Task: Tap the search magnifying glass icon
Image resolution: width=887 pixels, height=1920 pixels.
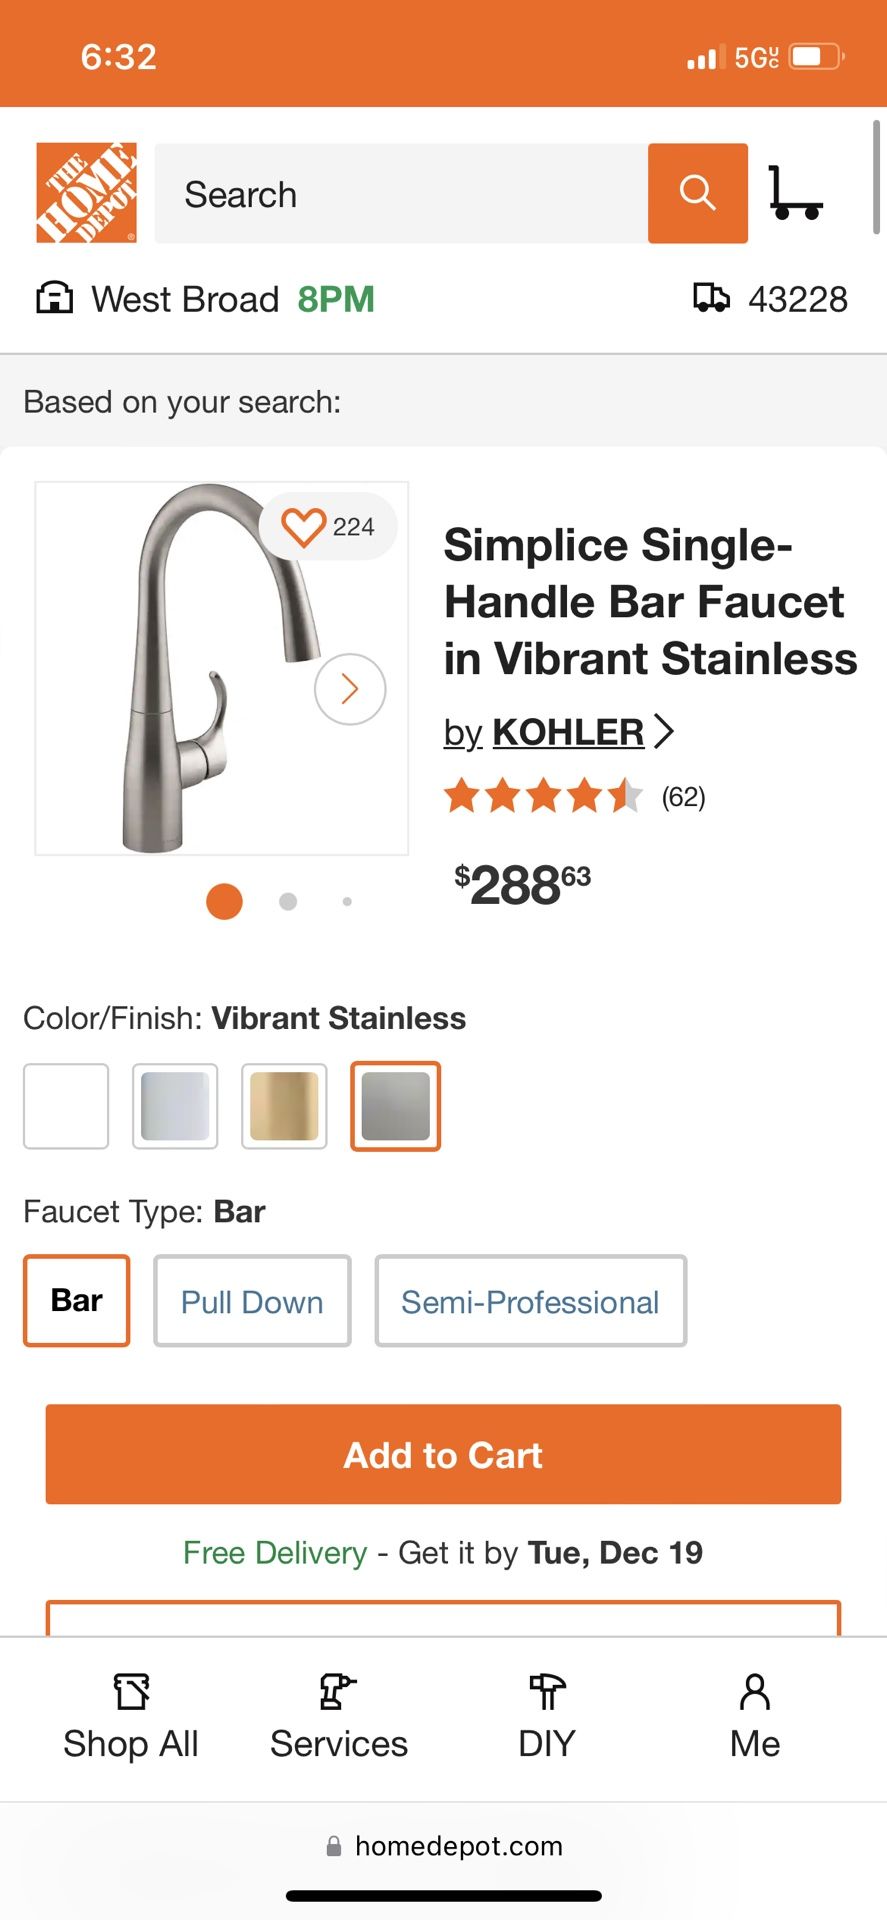Action: 697,192
